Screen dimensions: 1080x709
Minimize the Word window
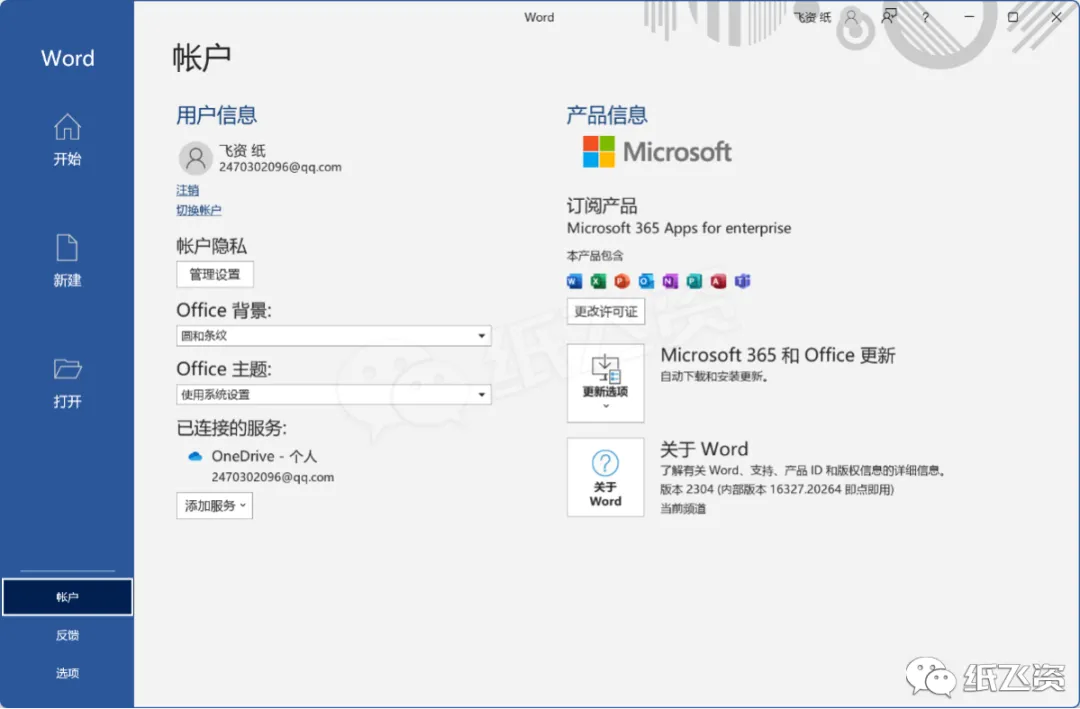click(969, 17)
